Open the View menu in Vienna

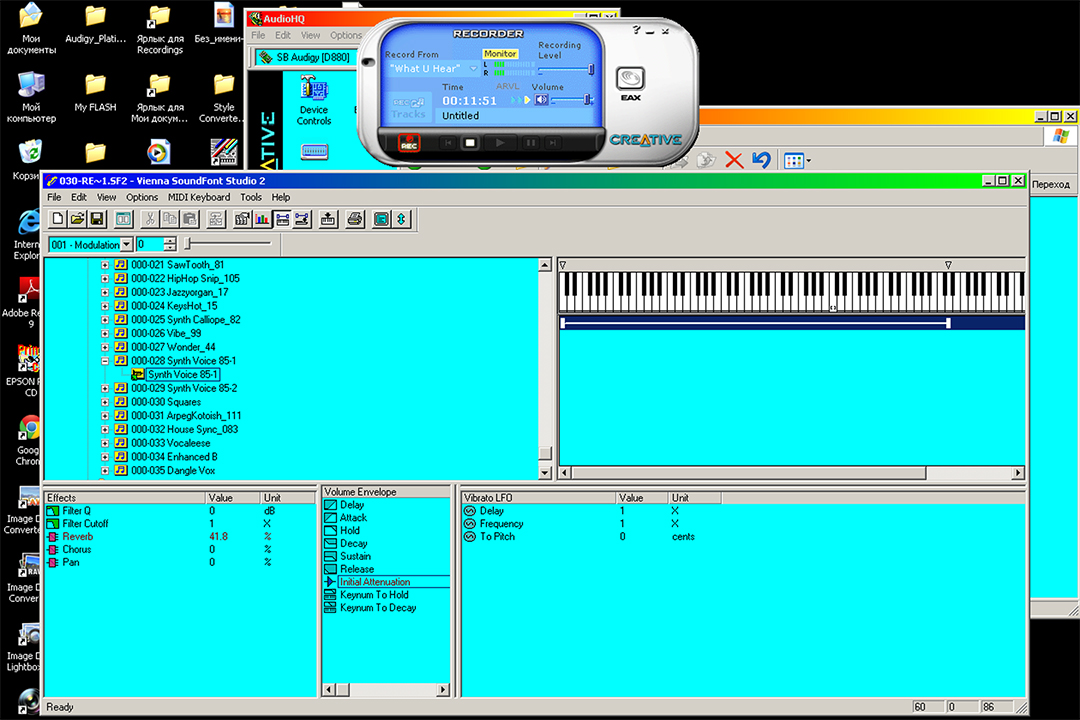tap(106, 197)
